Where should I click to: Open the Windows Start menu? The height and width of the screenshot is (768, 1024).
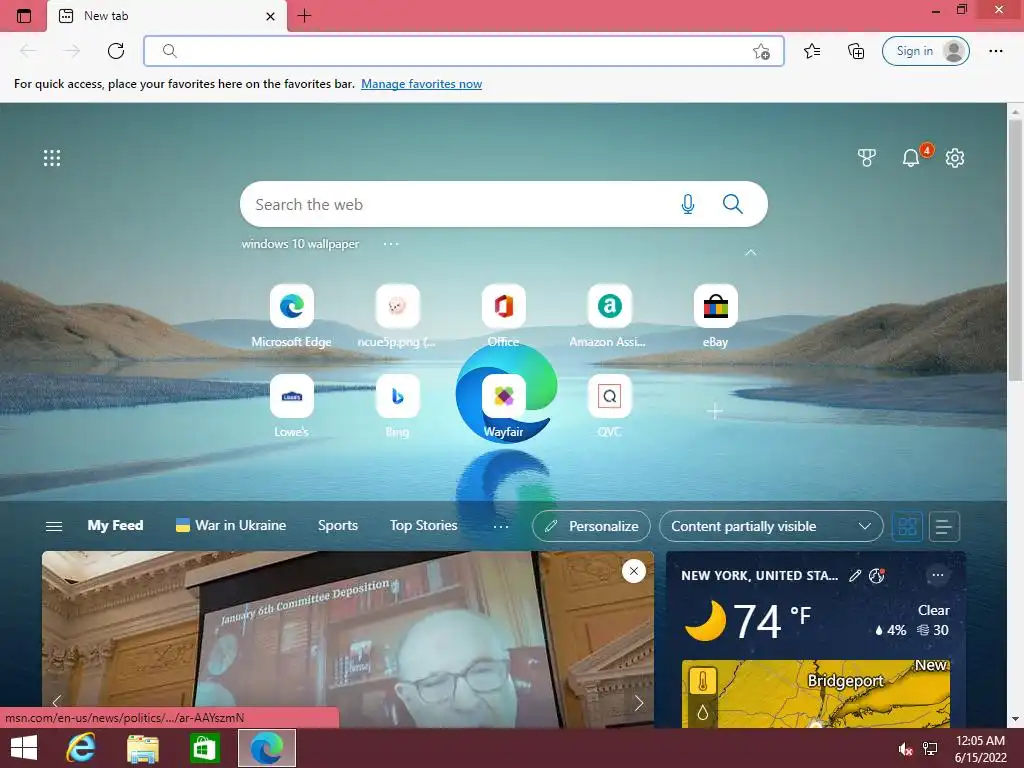point(24,748)
